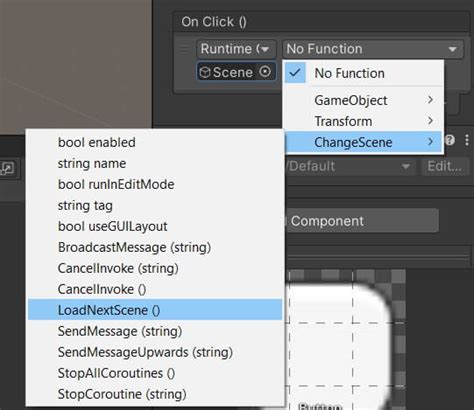Select the checked No Function menu entry
The height and width of the screenshot is (410, 474).
(x=363, y=73)
